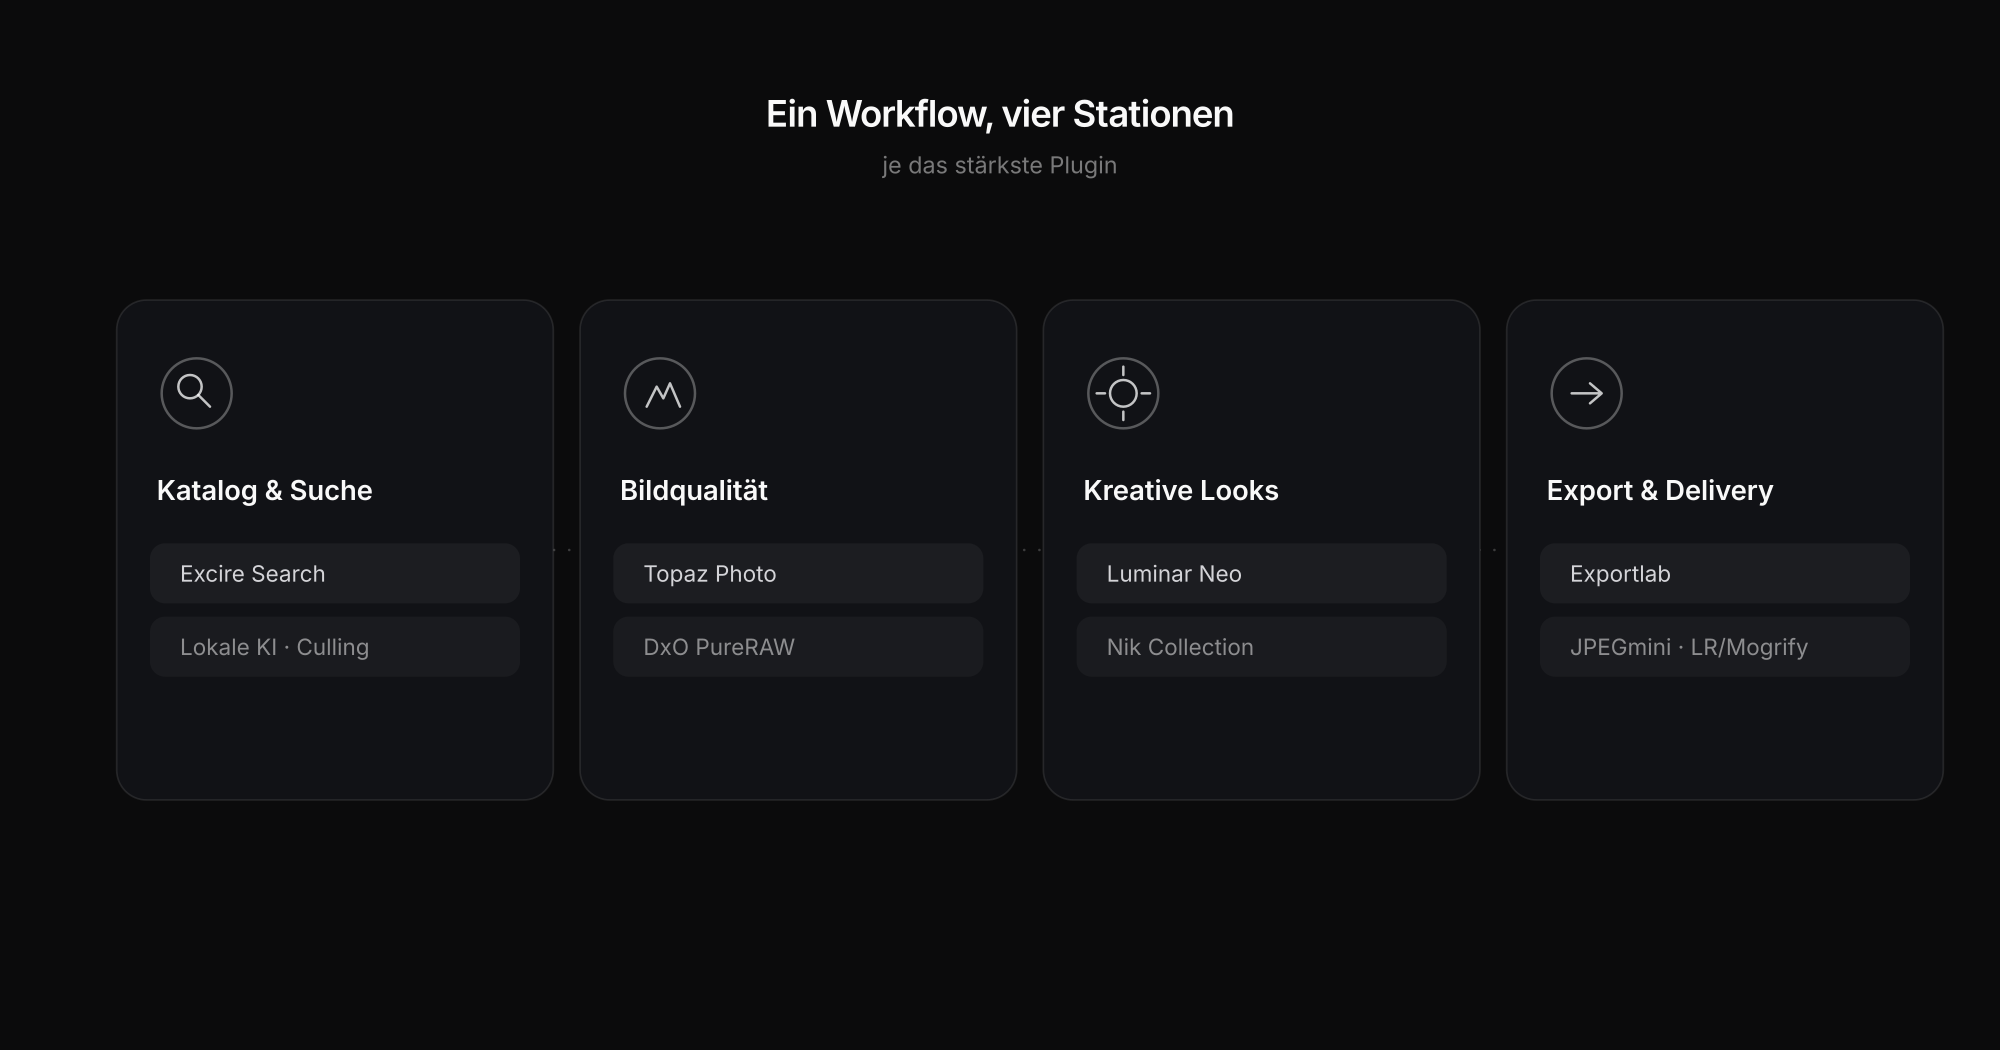2000x1050 pixels.
Task: Click the Kreative Looks card heading
Action: [x=1181, y=490]
